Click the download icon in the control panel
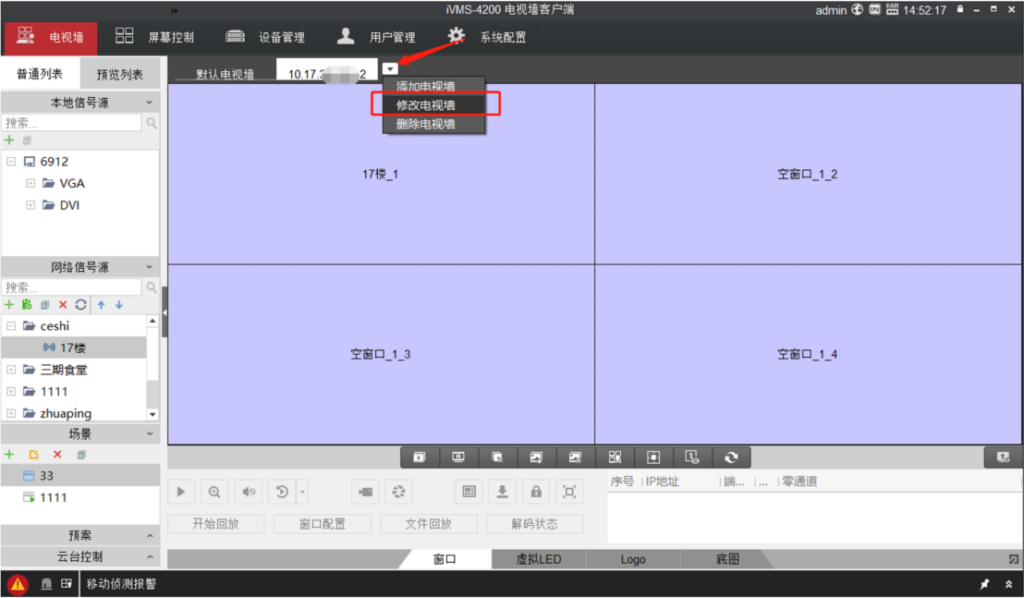 coord(502,492)
